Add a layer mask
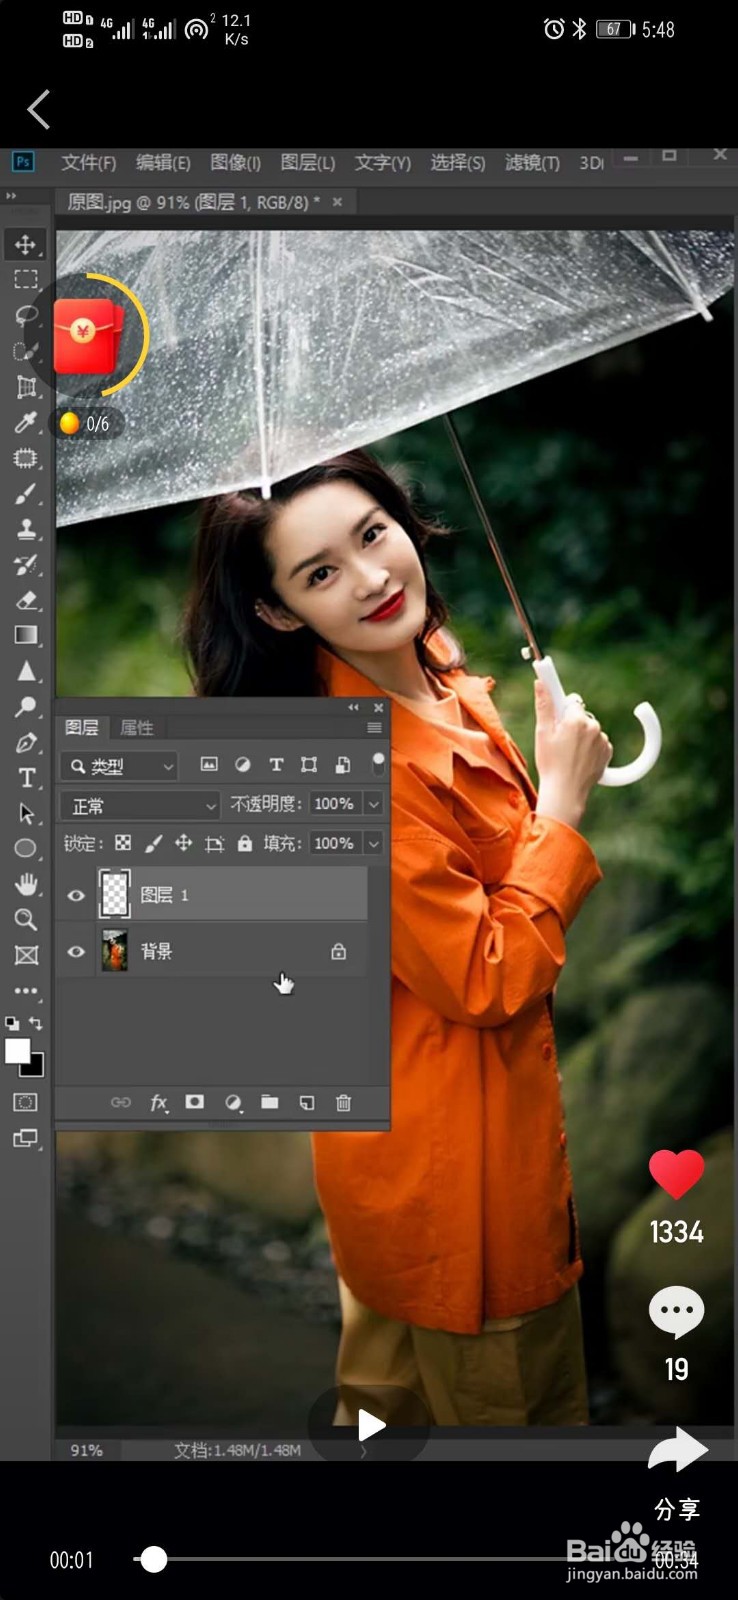Viewport: 738px width, 1600px height. tap(195, 1102)
